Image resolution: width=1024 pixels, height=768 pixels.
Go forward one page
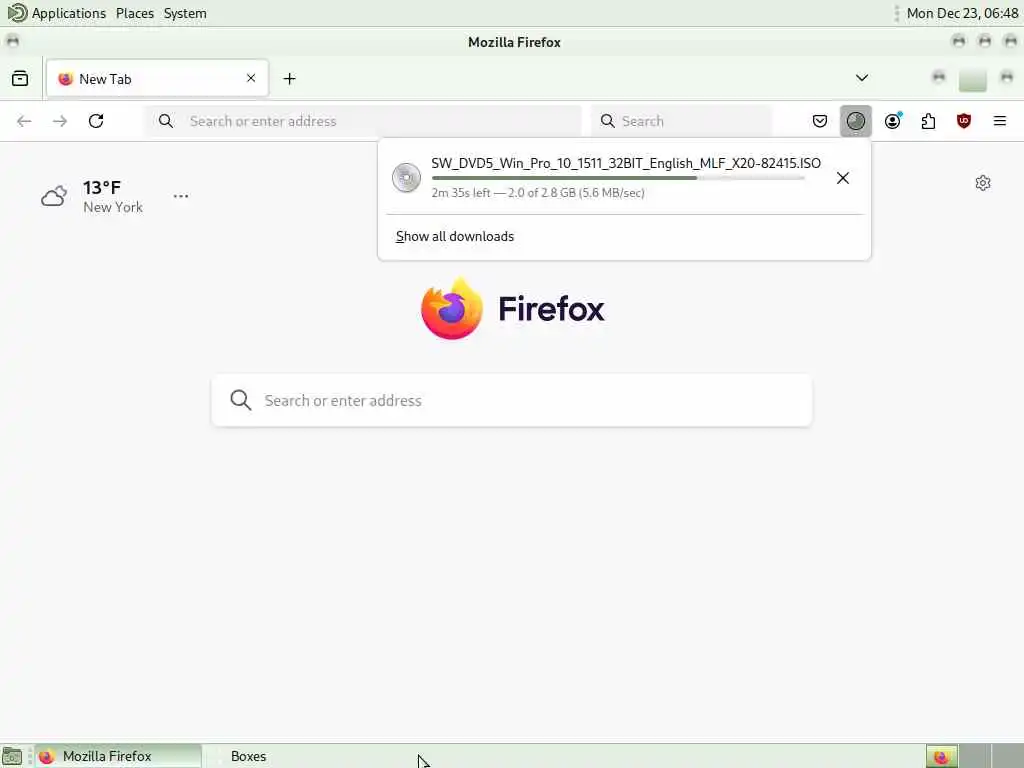point(60,121)
